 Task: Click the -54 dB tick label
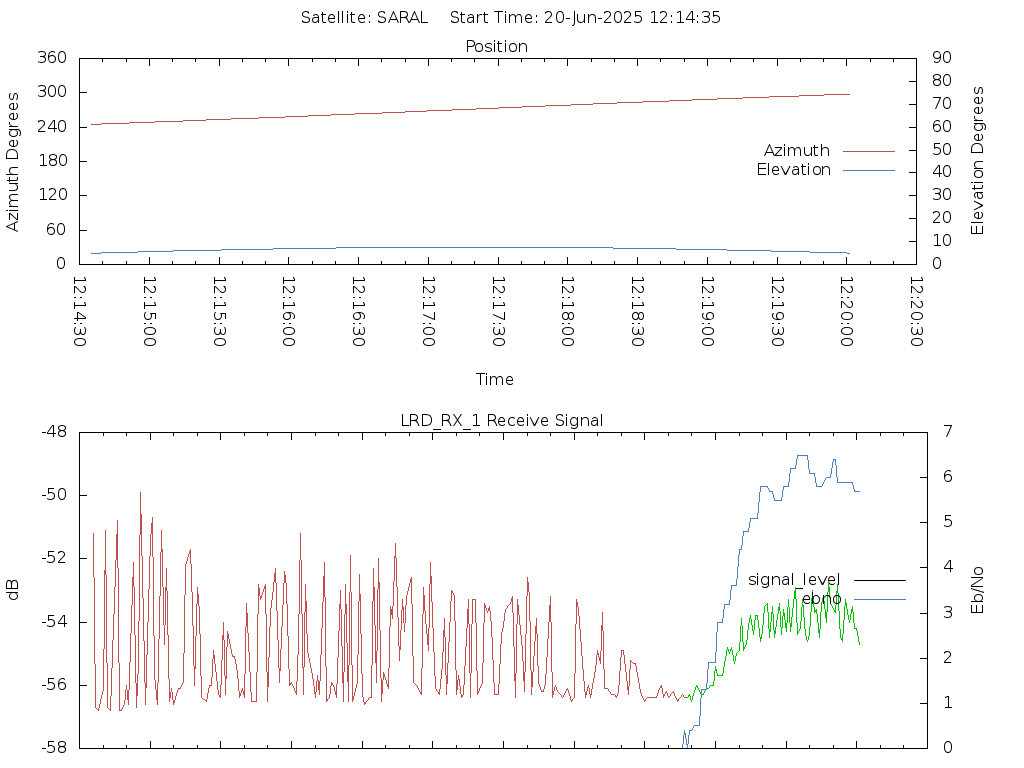click(54, 622)
